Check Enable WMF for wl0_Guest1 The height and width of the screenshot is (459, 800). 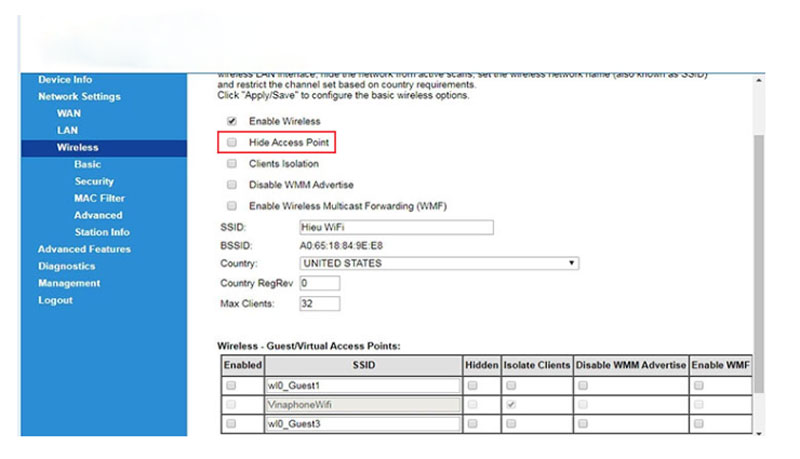(x=698, y=386)
